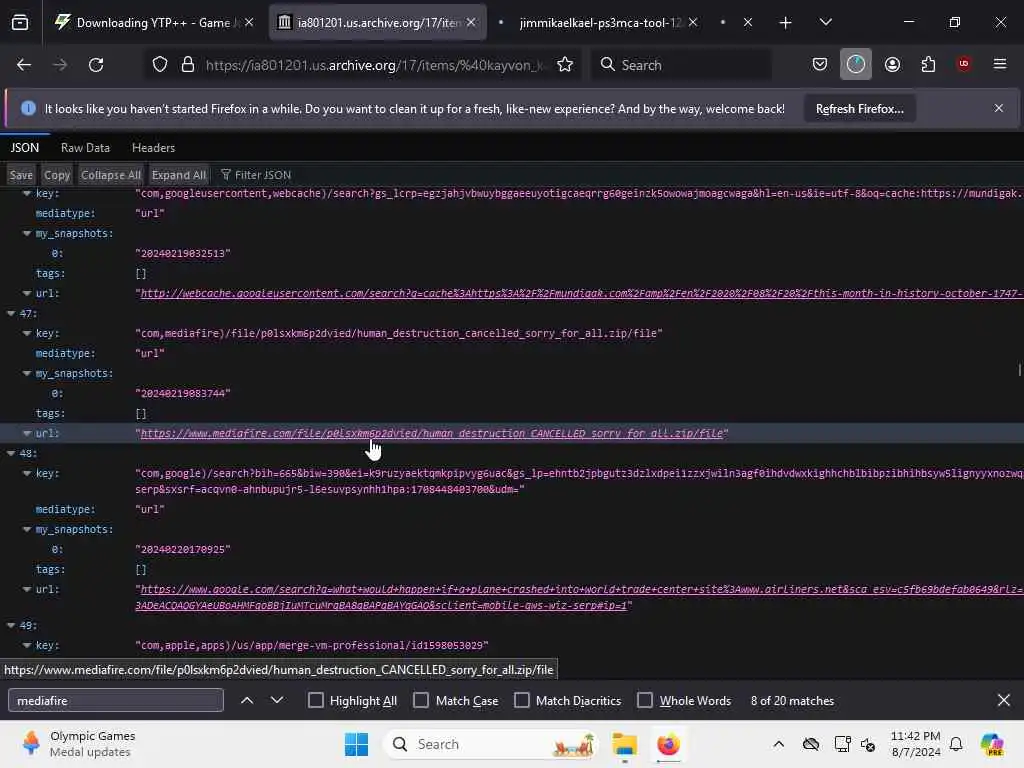Close the Downloading YTP++ tab
Image resolution: width=1024 pixels, height=768 pixels.
[249, 23]
